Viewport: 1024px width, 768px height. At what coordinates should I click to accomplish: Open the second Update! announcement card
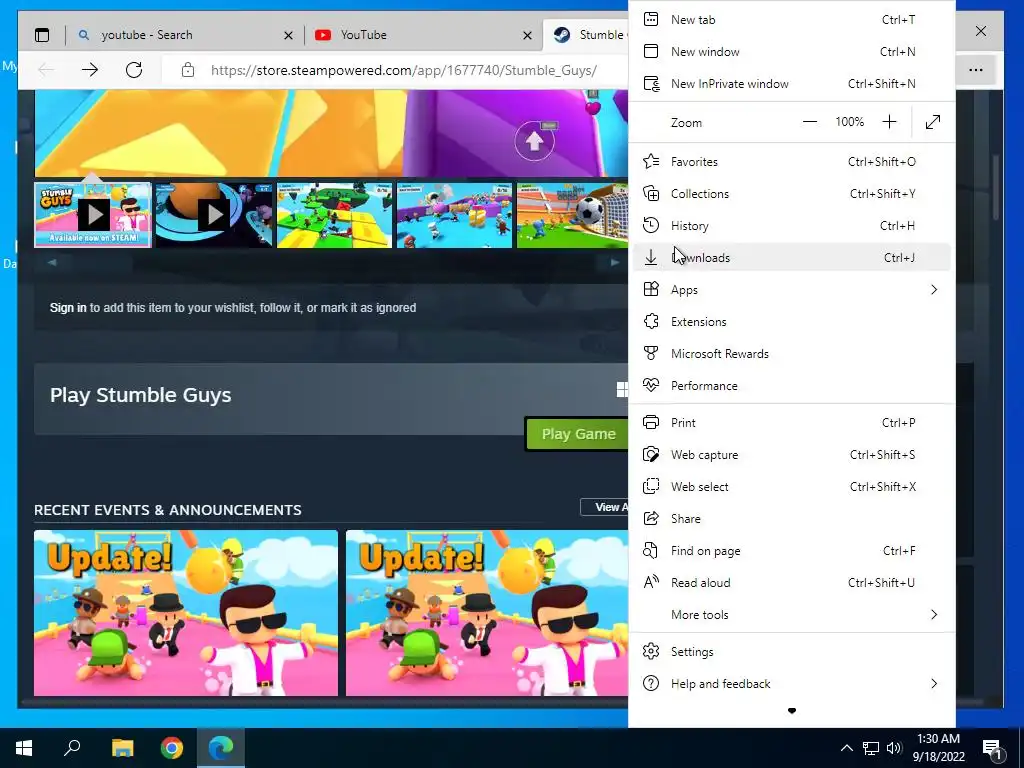coord(487,613)
